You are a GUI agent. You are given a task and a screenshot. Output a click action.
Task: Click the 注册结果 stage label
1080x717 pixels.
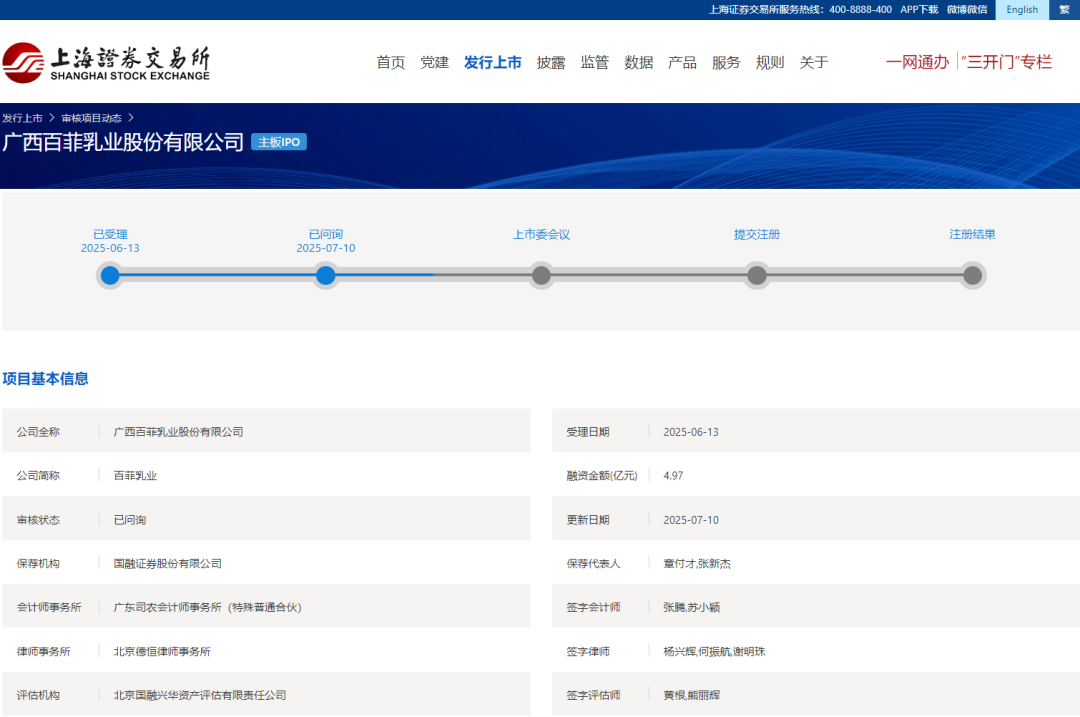point(973,235)
